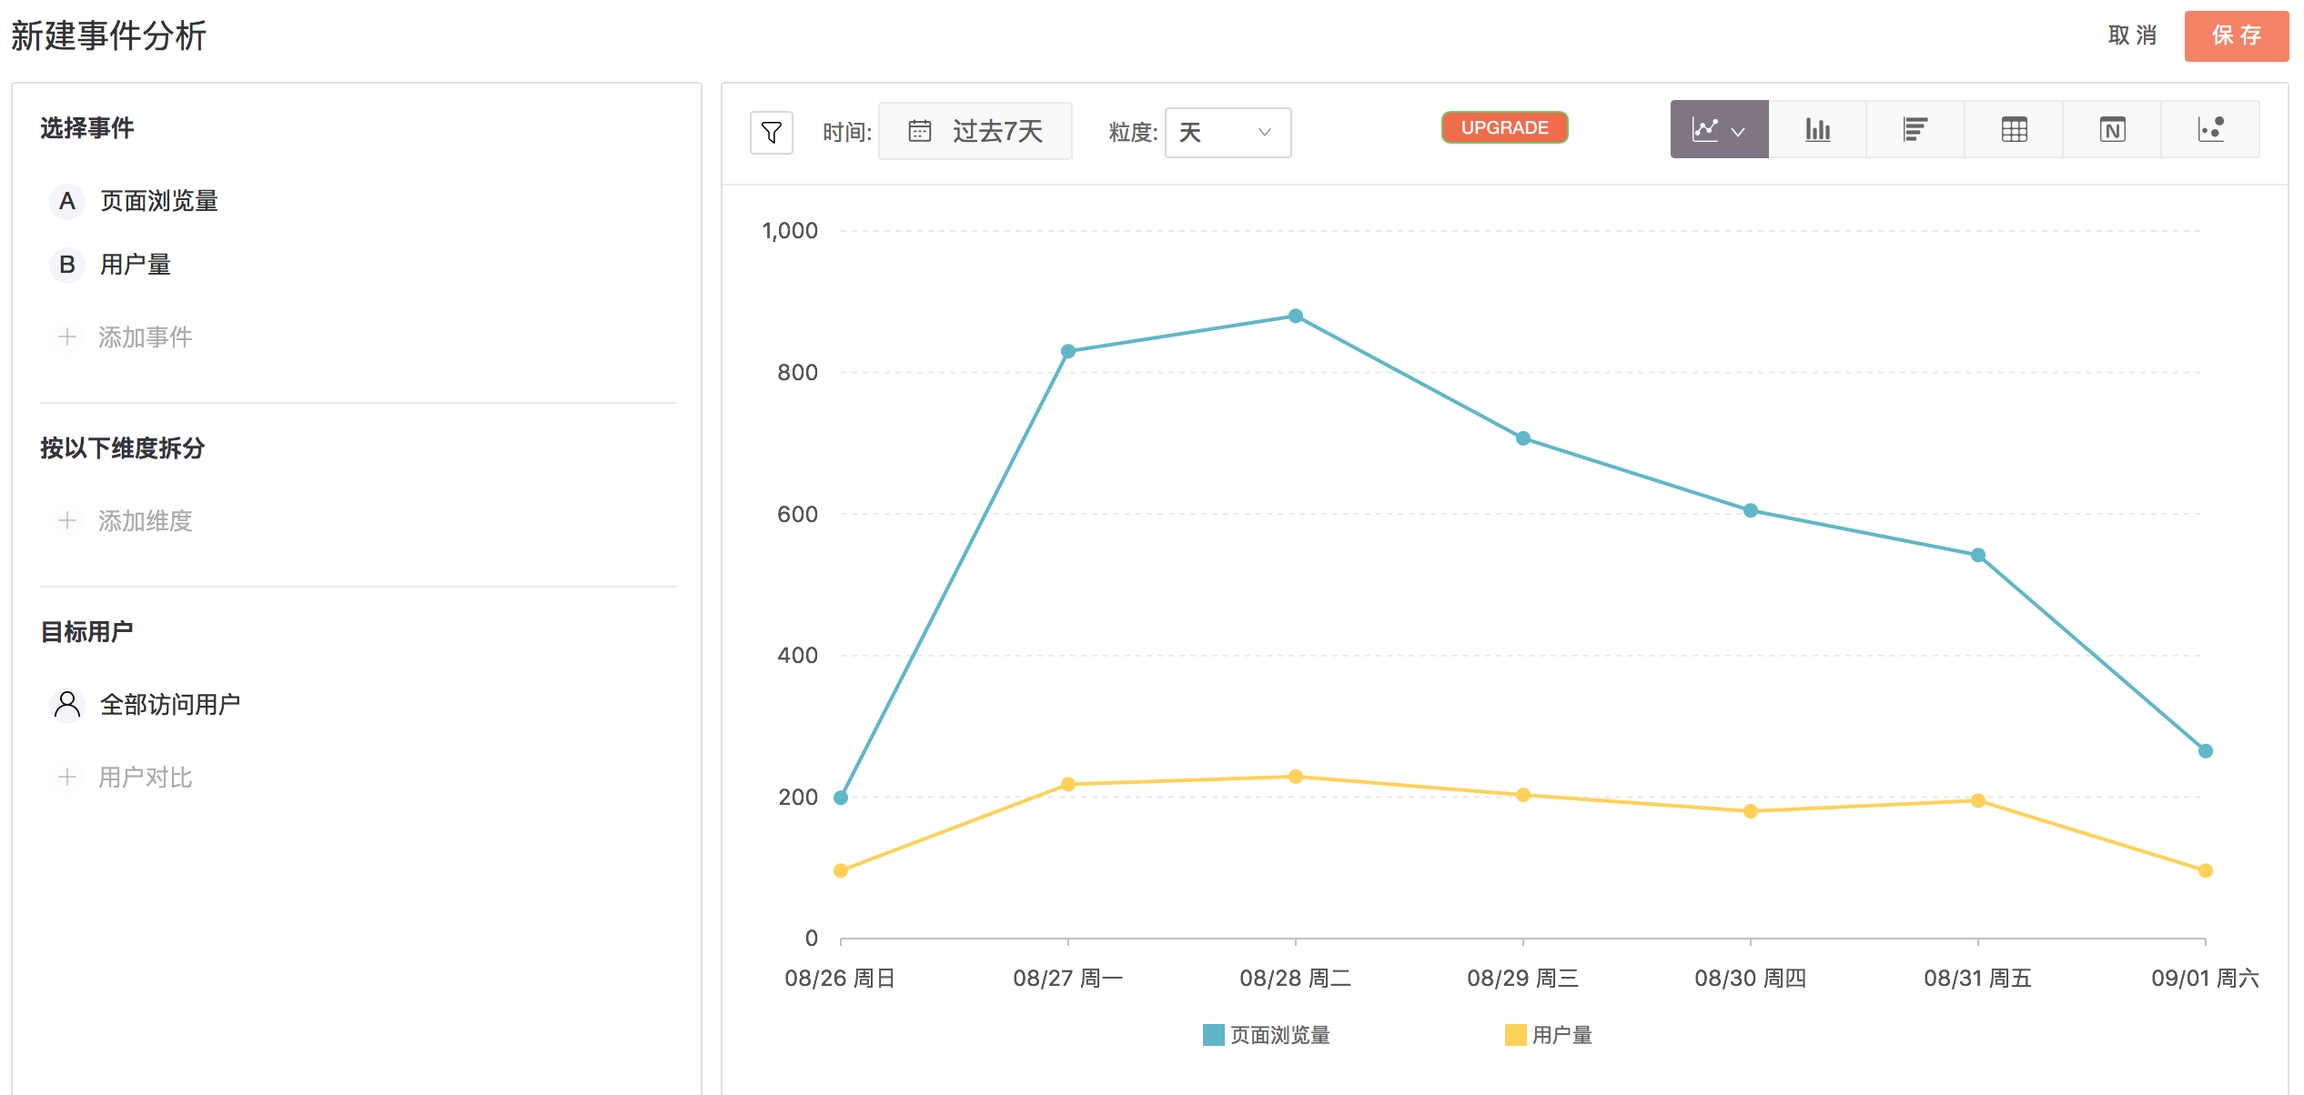Switch to table view
2304x1095 pixels.
point(2013,129)
